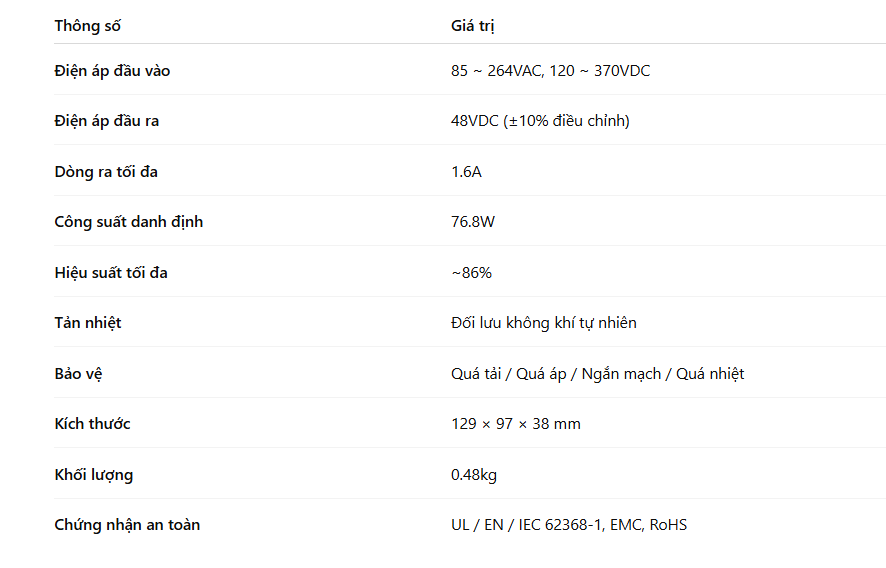Click the 'Thông số' column header
This screenshot has width=886, height=568.
coord(87,26)
